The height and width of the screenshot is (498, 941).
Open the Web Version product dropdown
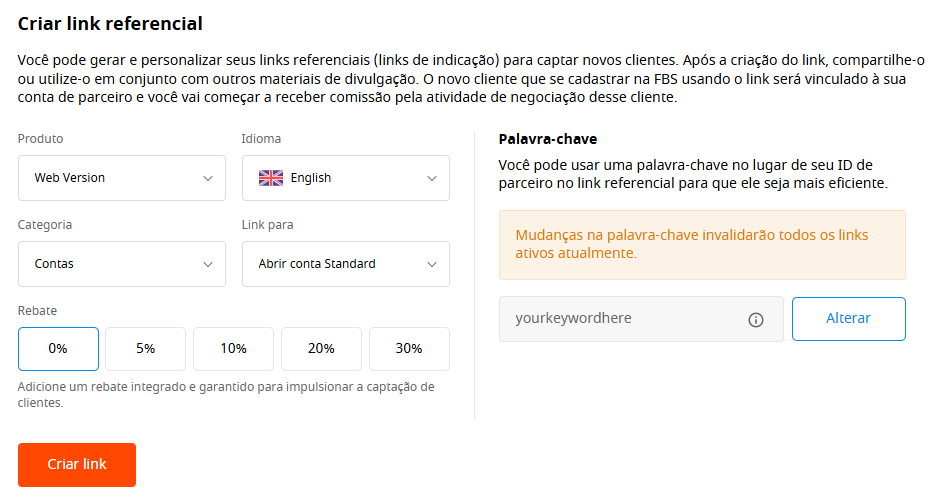pos(122,178)
